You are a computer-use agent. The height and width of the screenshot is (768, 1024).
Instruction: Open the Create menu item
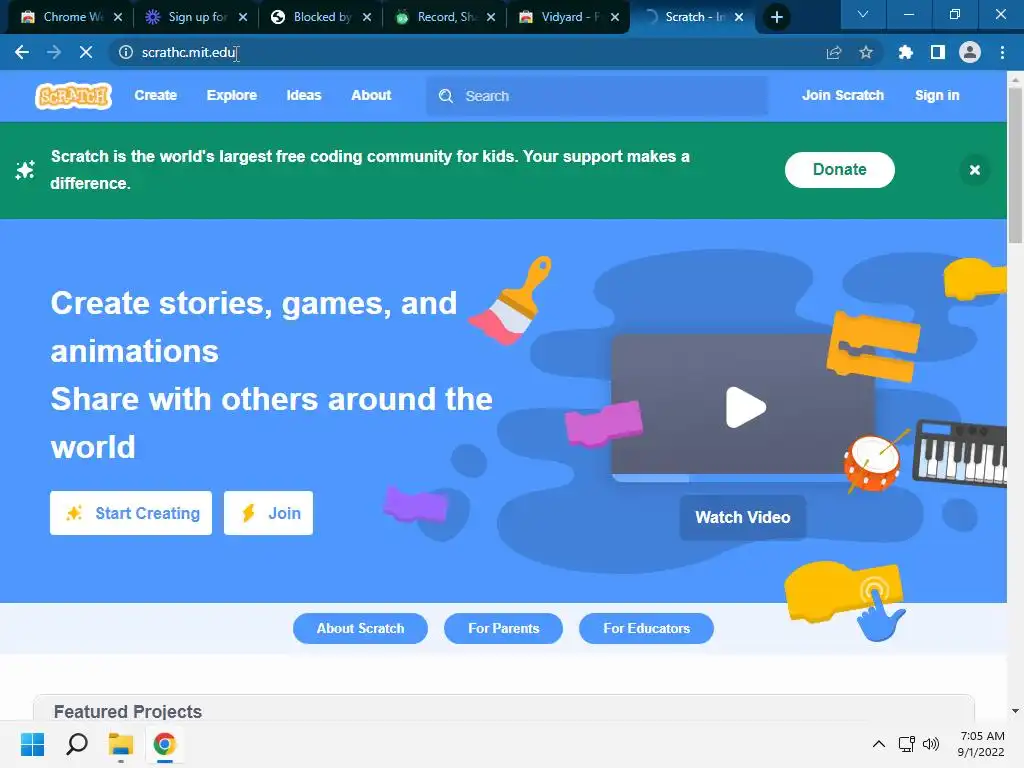(x=155, y=95)
